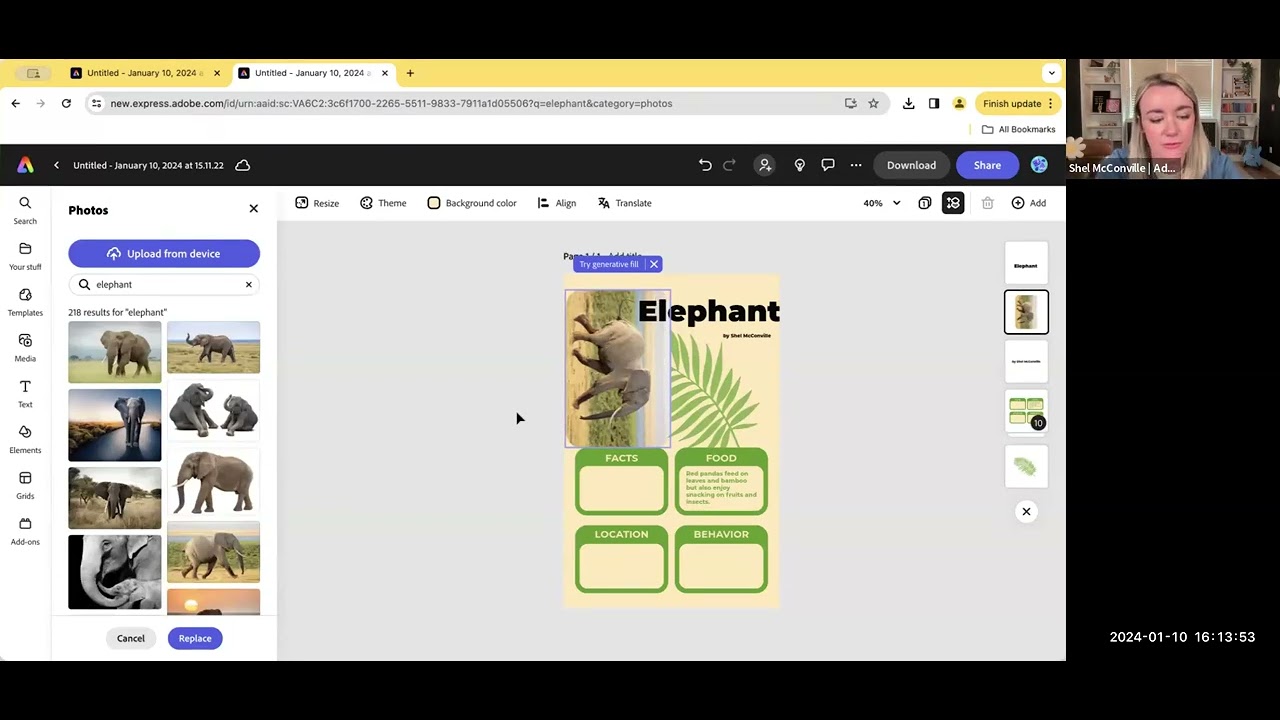Clear the elephant search query

(249, 284)
